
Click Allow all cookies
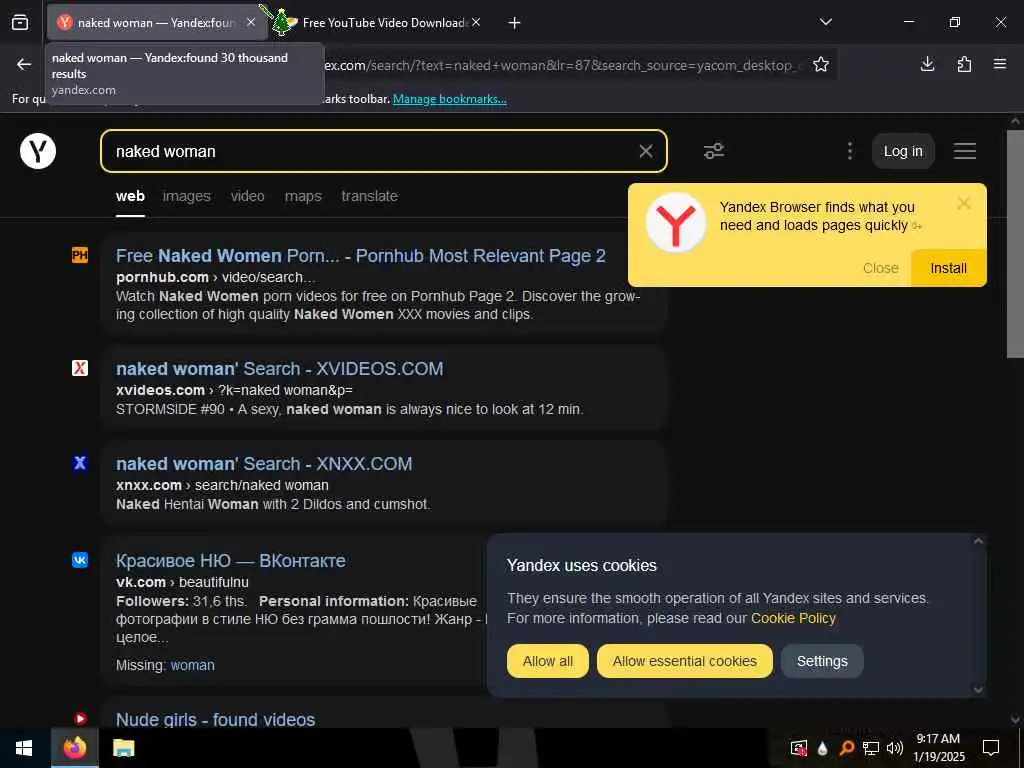(548, 661)
